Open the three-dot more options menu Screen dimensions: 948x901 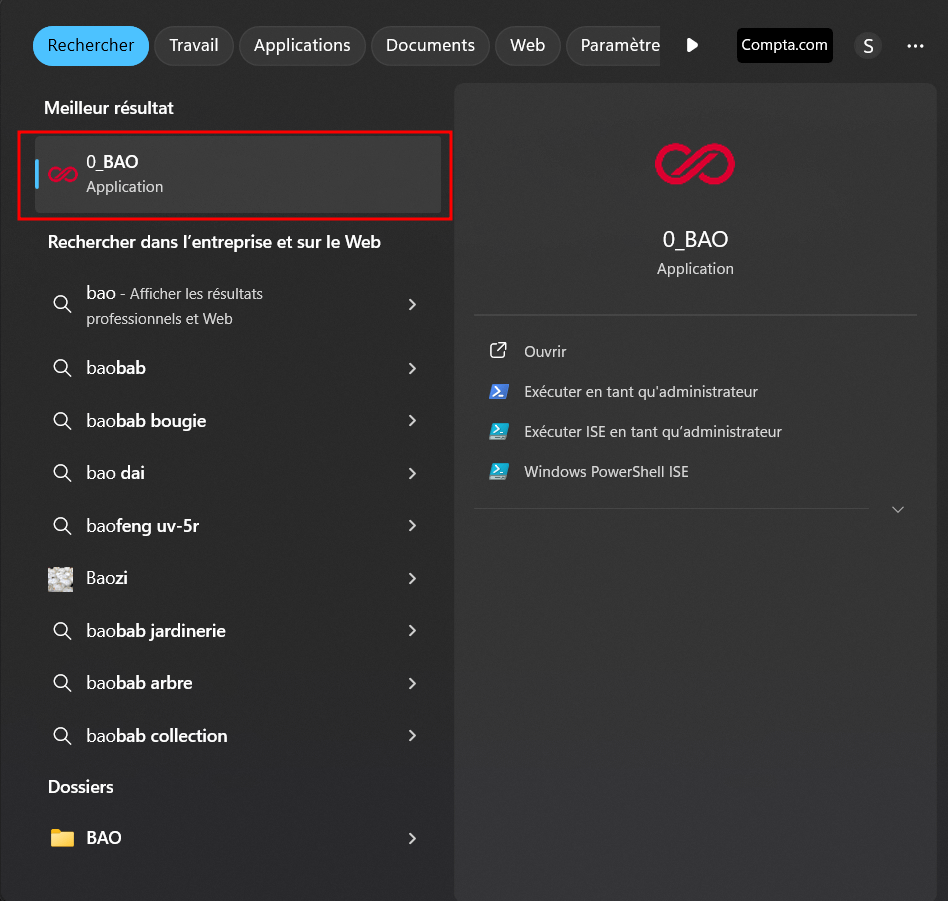coord(915,46)
